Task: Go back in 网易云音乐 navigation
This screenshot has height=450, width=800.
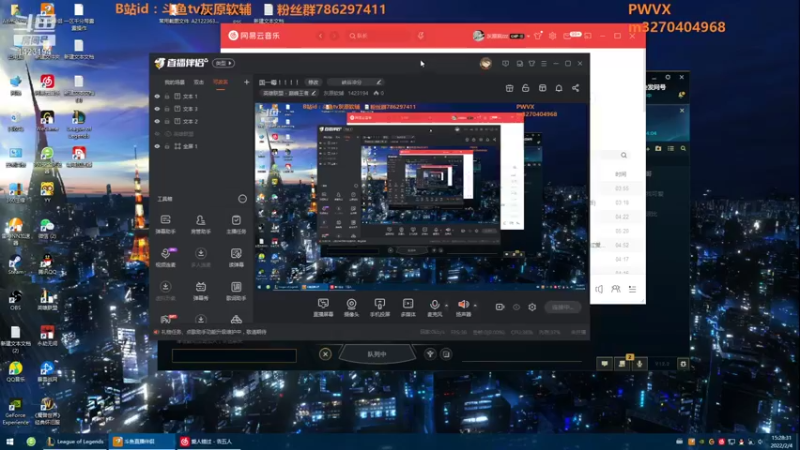Action: click(320, 36)
